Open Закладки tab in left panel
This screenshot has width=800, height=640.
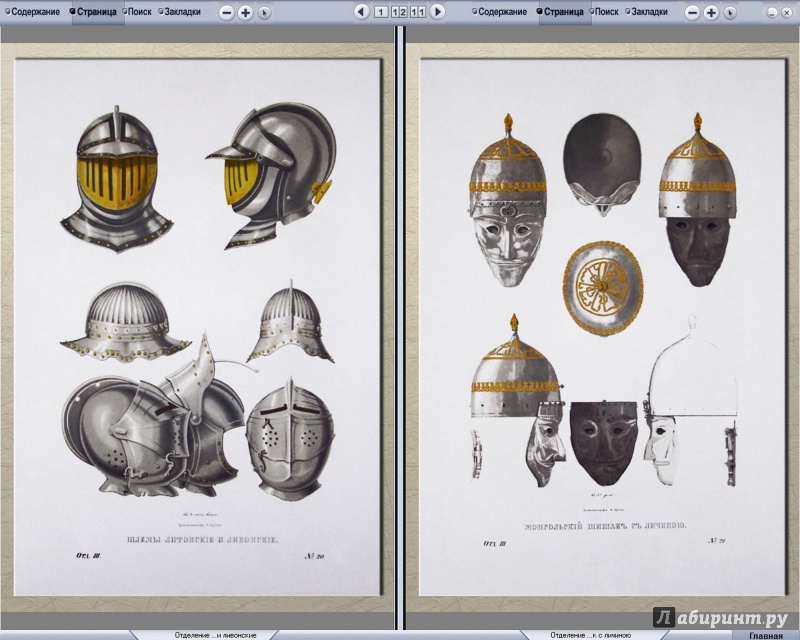coord(180,11)
